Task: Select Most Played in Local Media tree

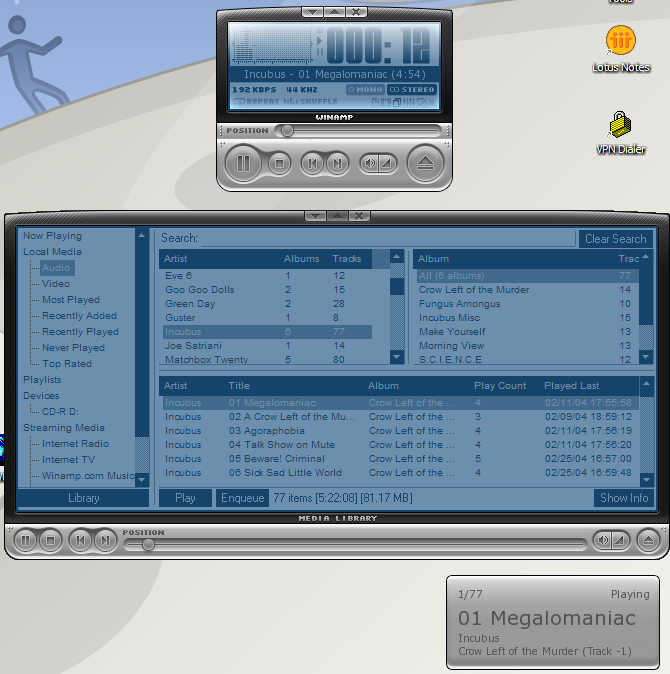Action: pyautogui.click(x=70, y=300)
